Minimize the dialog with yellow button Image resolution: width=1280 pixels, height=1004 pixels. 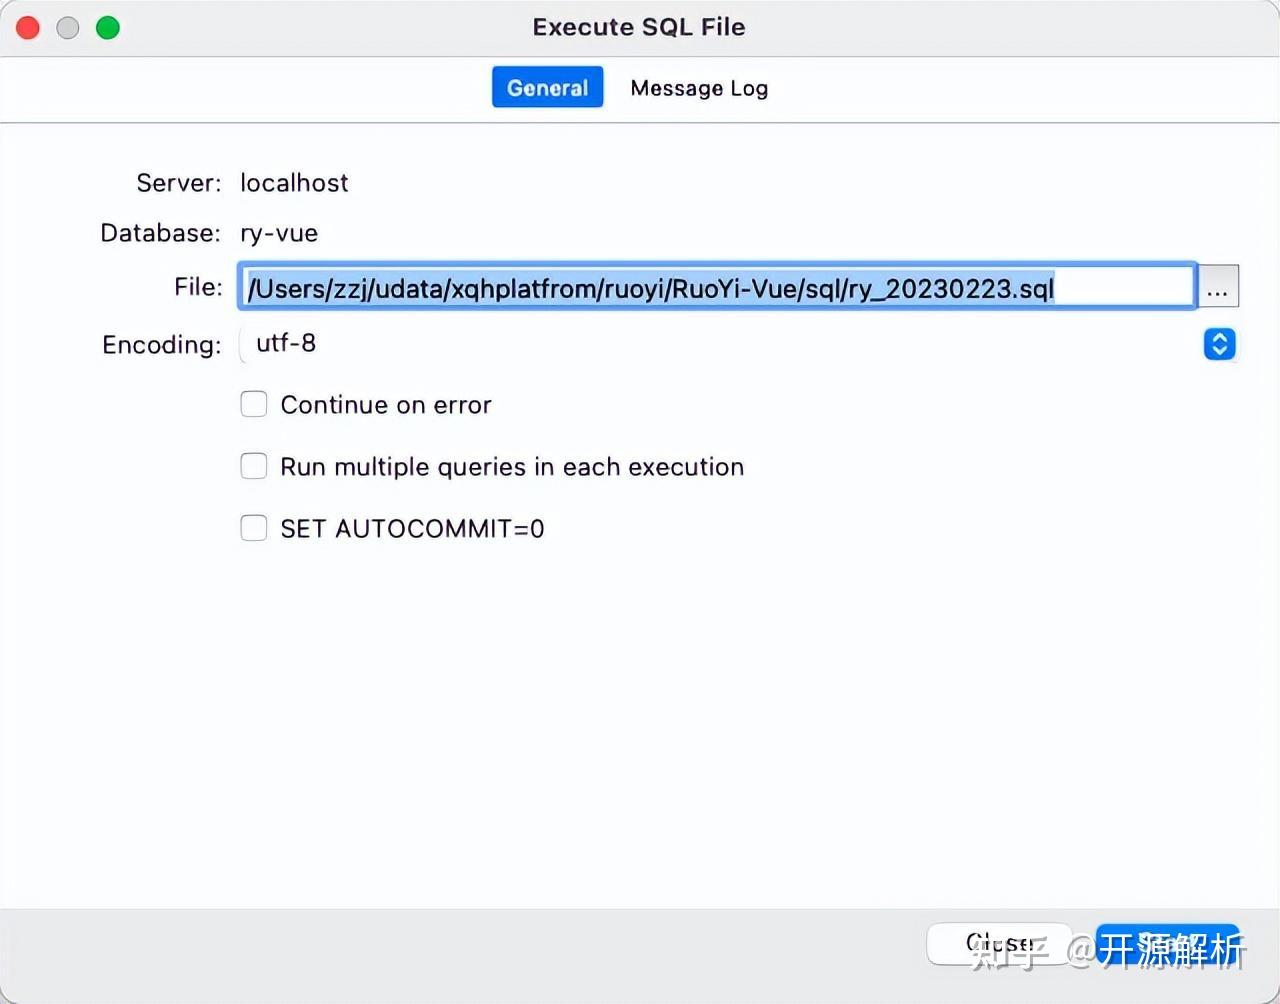pyautogui.click(x=68, y=28)
